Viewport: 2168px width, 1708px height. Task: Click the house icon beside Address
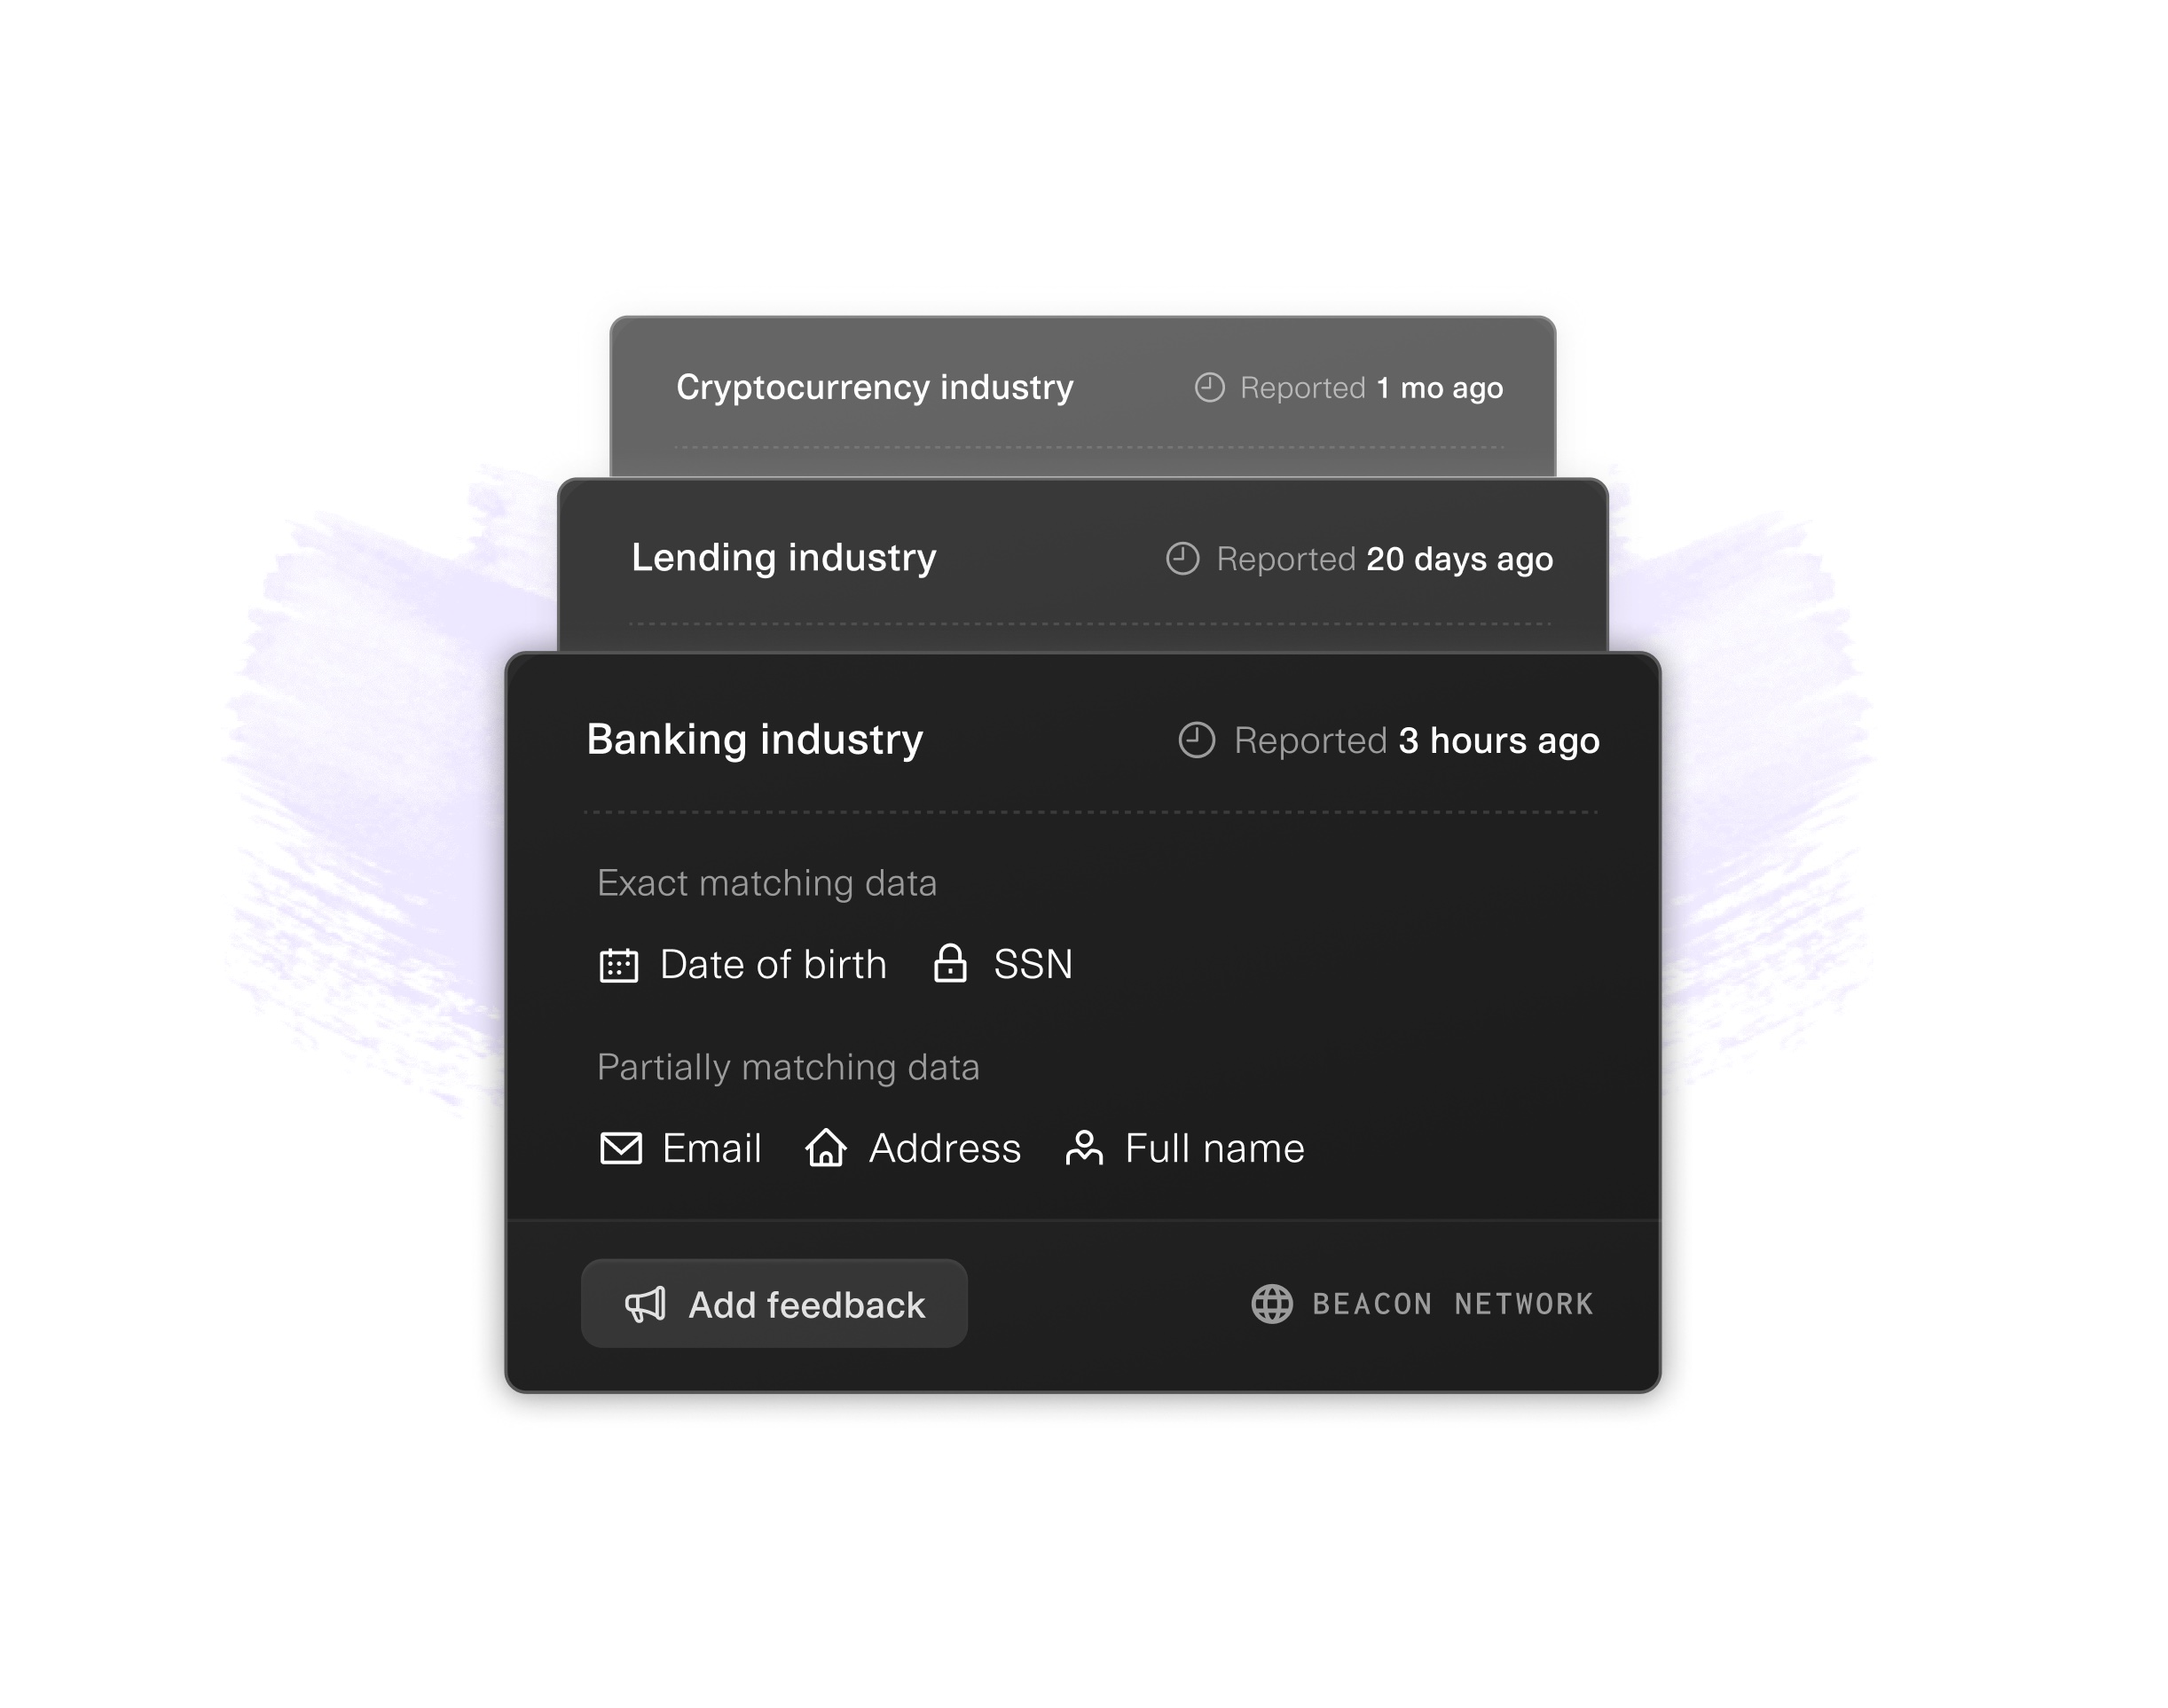826,1147
